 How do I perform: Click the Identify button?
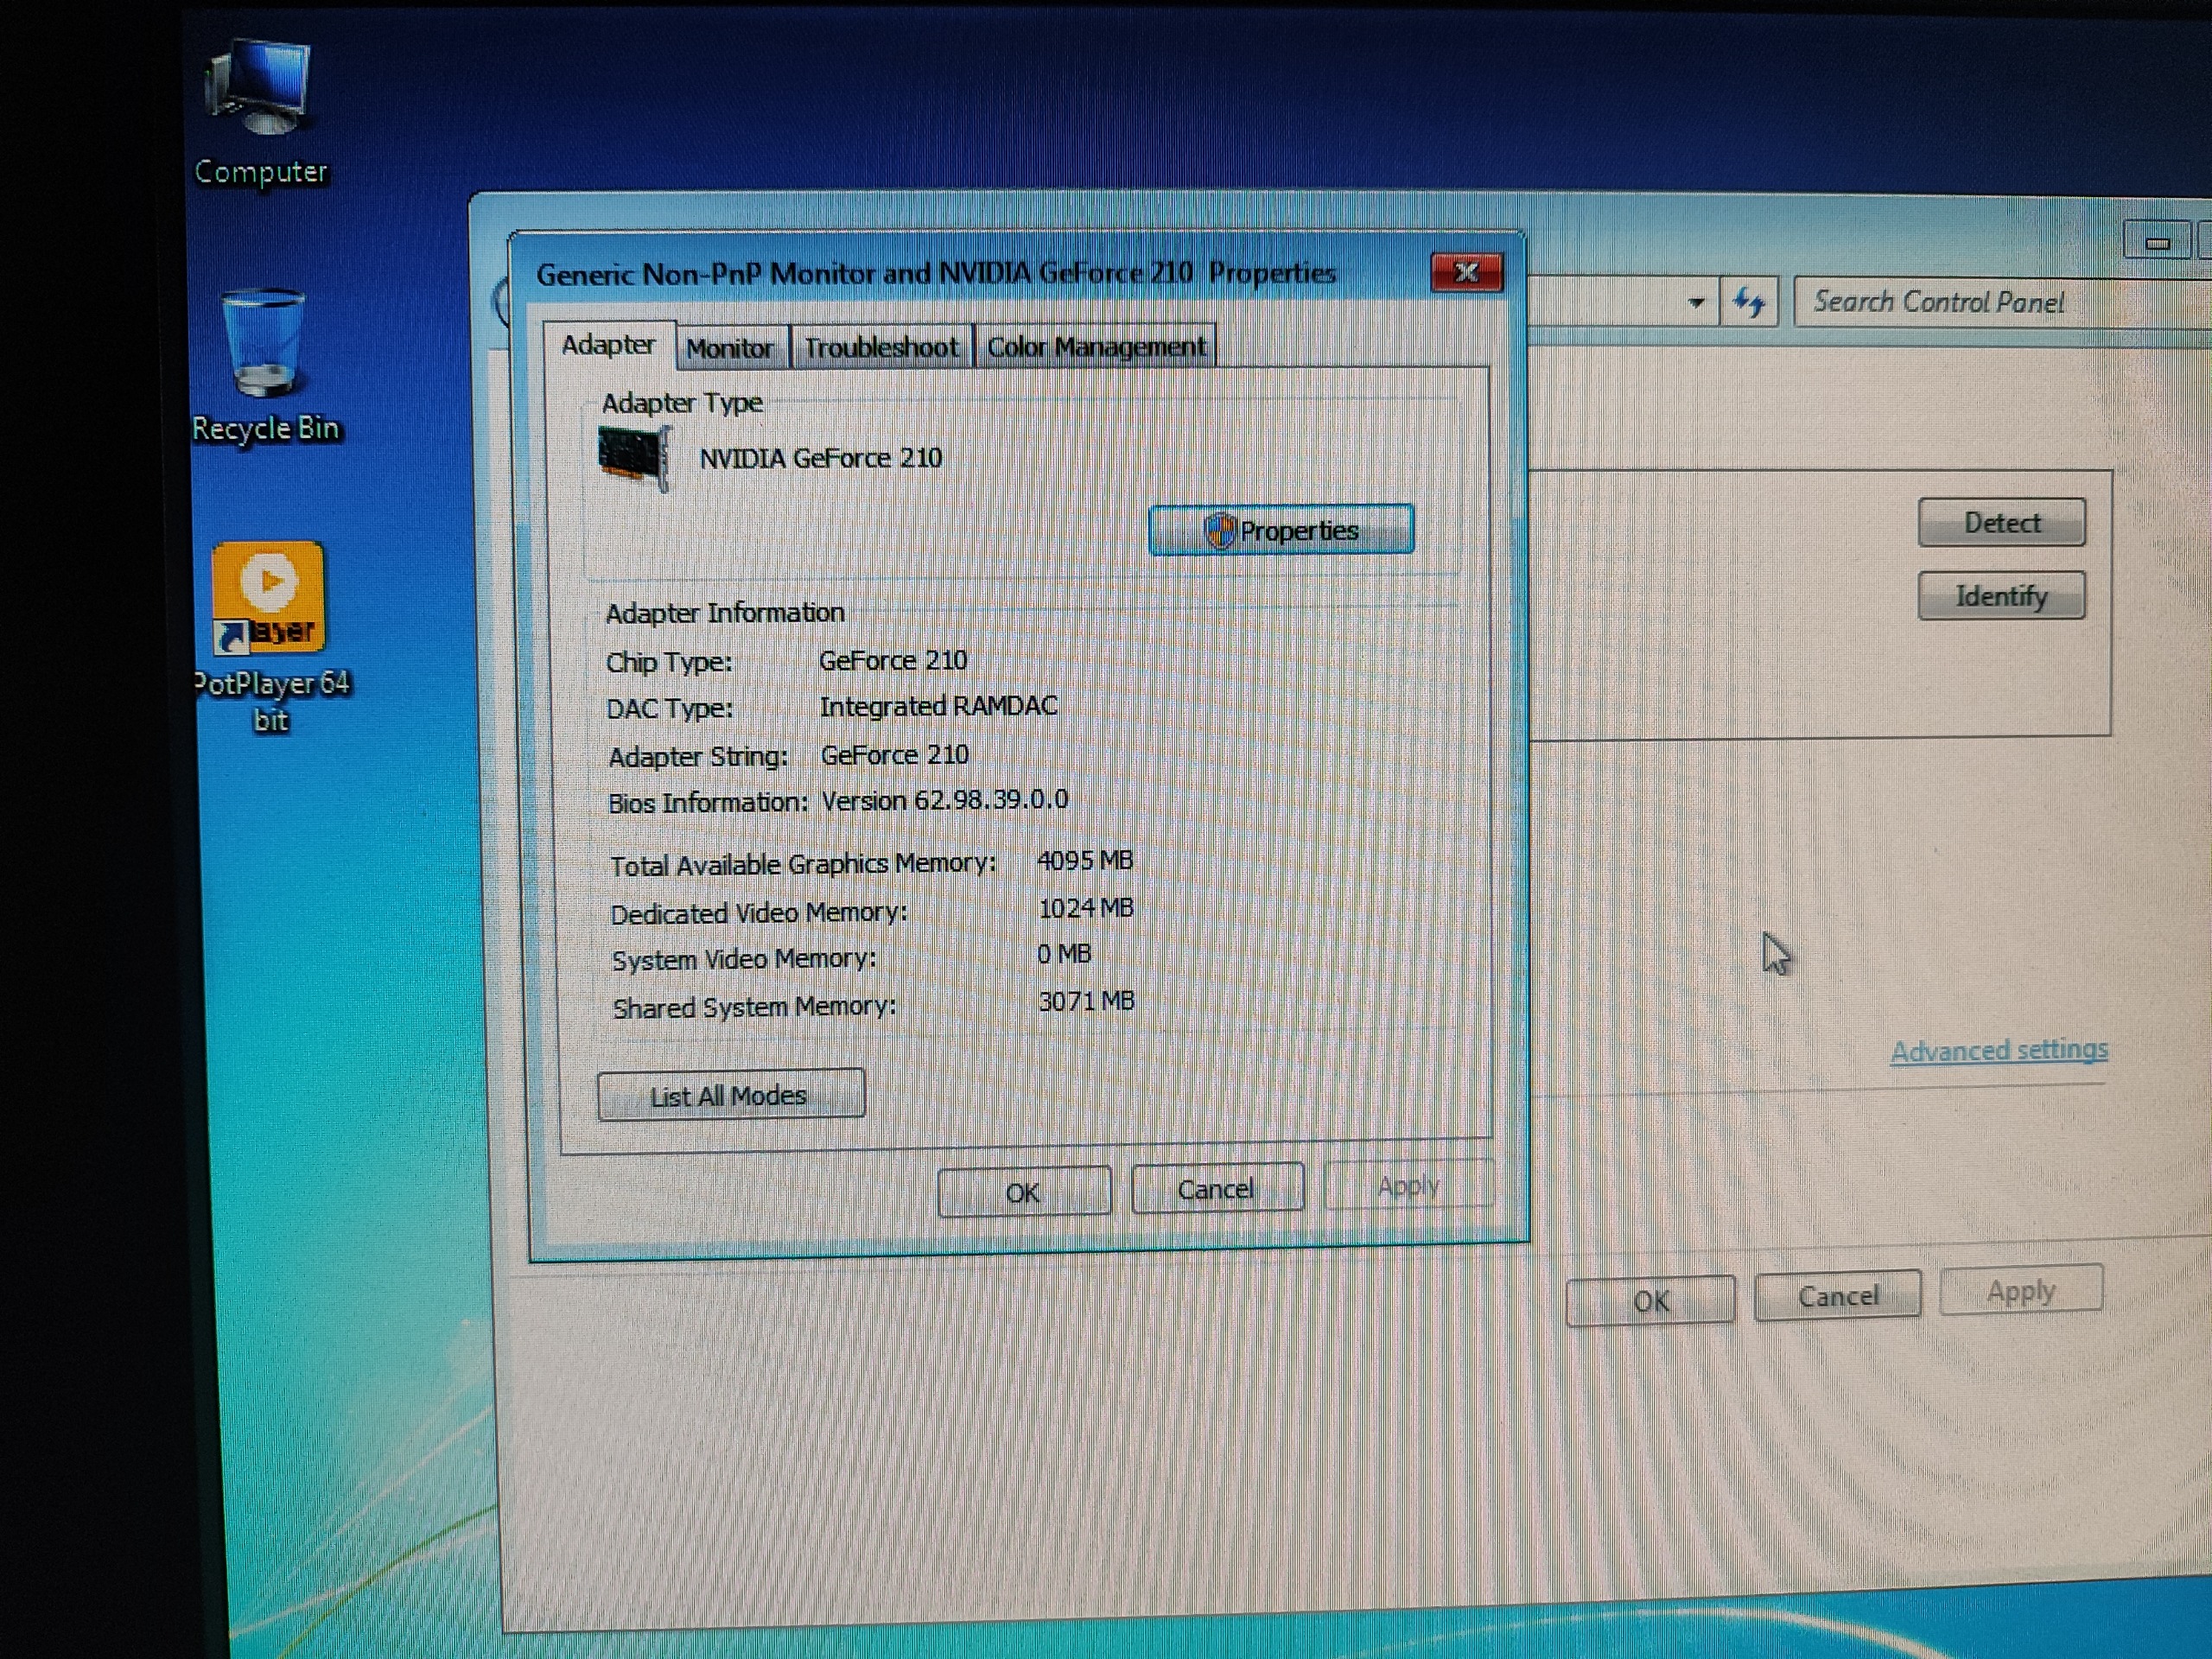pyautogui.click(x=2001, y=596)
